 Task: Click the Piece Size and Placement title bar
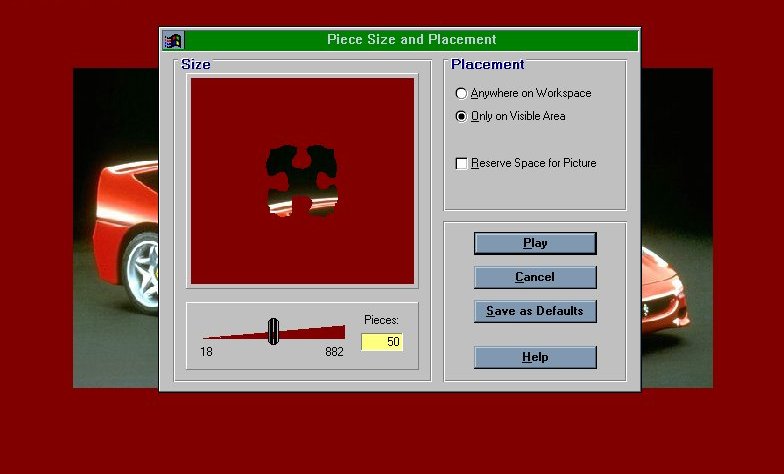pos(411,40)
